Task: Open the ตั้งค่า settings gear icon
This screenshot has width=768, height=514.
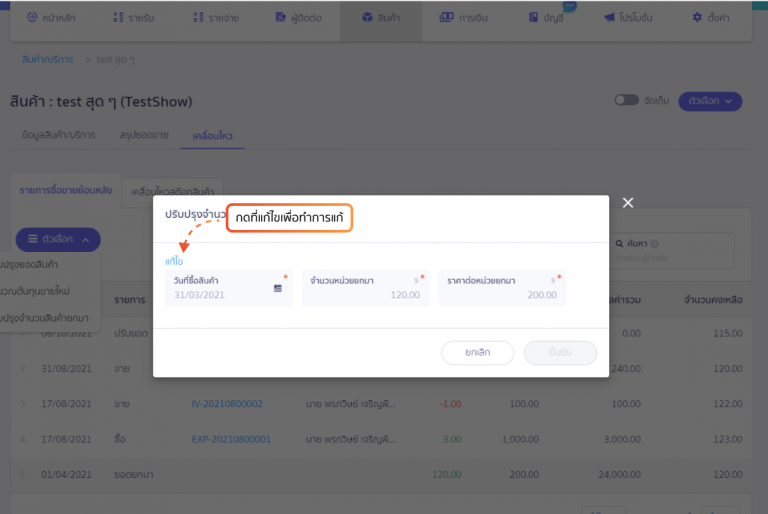Action: (x=697, y=18)
